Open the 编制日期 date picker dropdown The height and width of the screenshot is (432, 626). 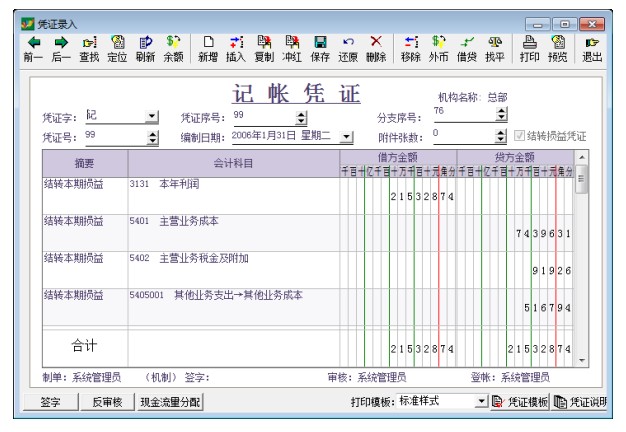[347, 137]
